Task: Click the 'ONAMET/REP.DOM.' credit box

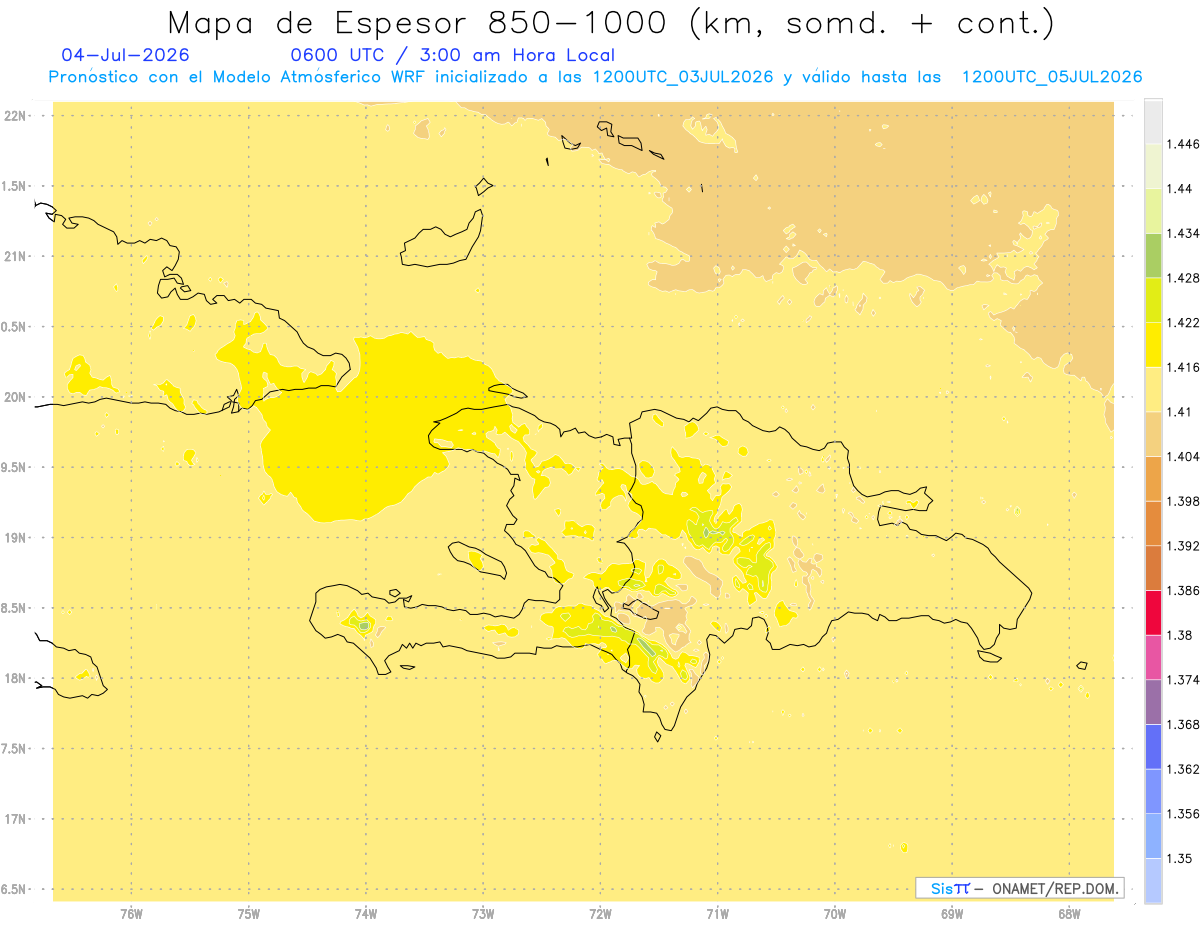Action: coord(1019,888)
